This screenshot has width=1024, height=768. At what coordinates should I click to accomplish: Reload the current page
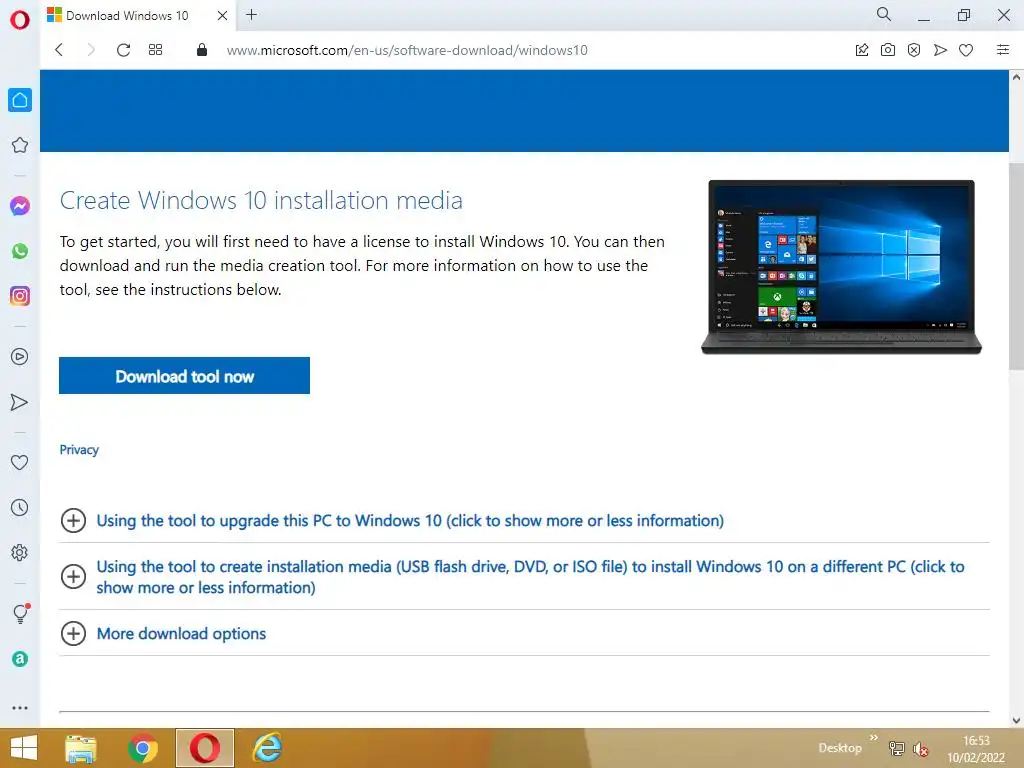pos(123,50)
